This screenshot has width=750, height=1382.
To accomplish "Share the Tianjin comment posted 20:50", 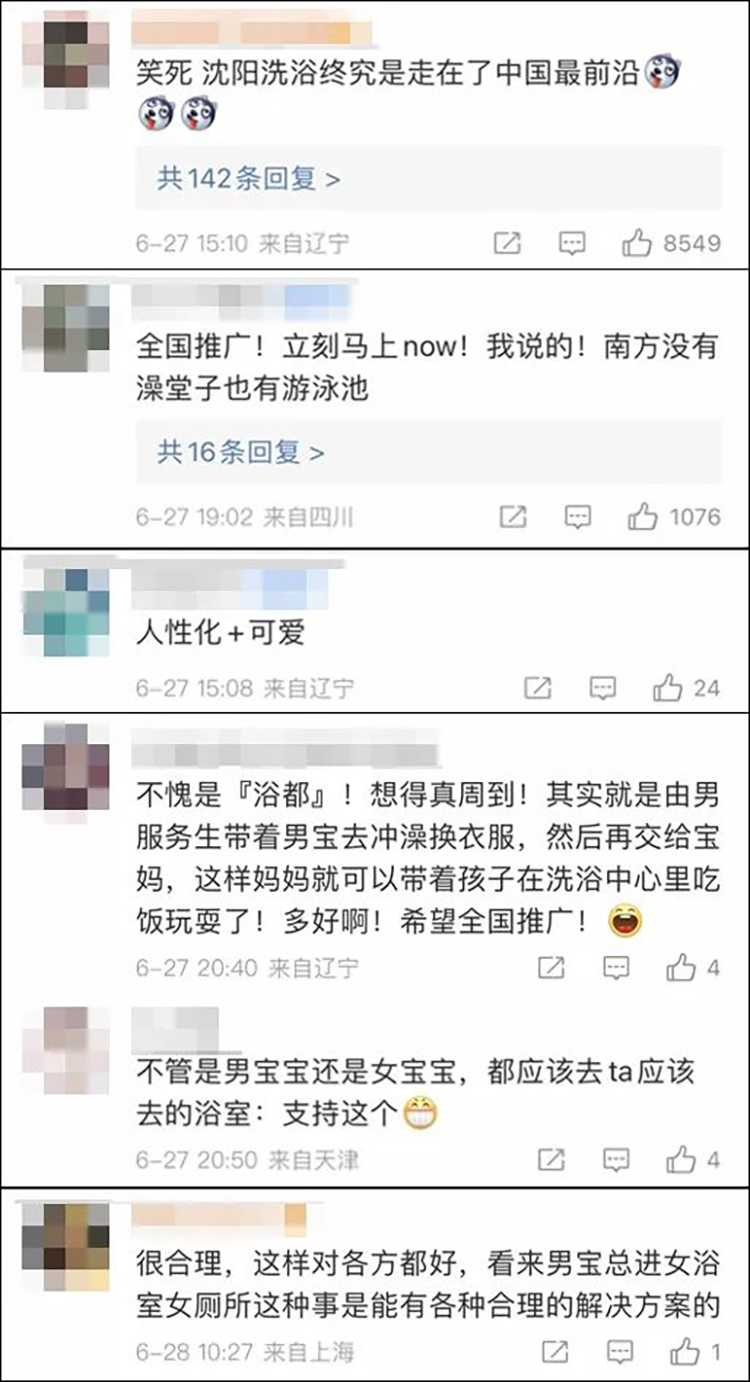I will pyautogui.click(x=551, y=1159).
